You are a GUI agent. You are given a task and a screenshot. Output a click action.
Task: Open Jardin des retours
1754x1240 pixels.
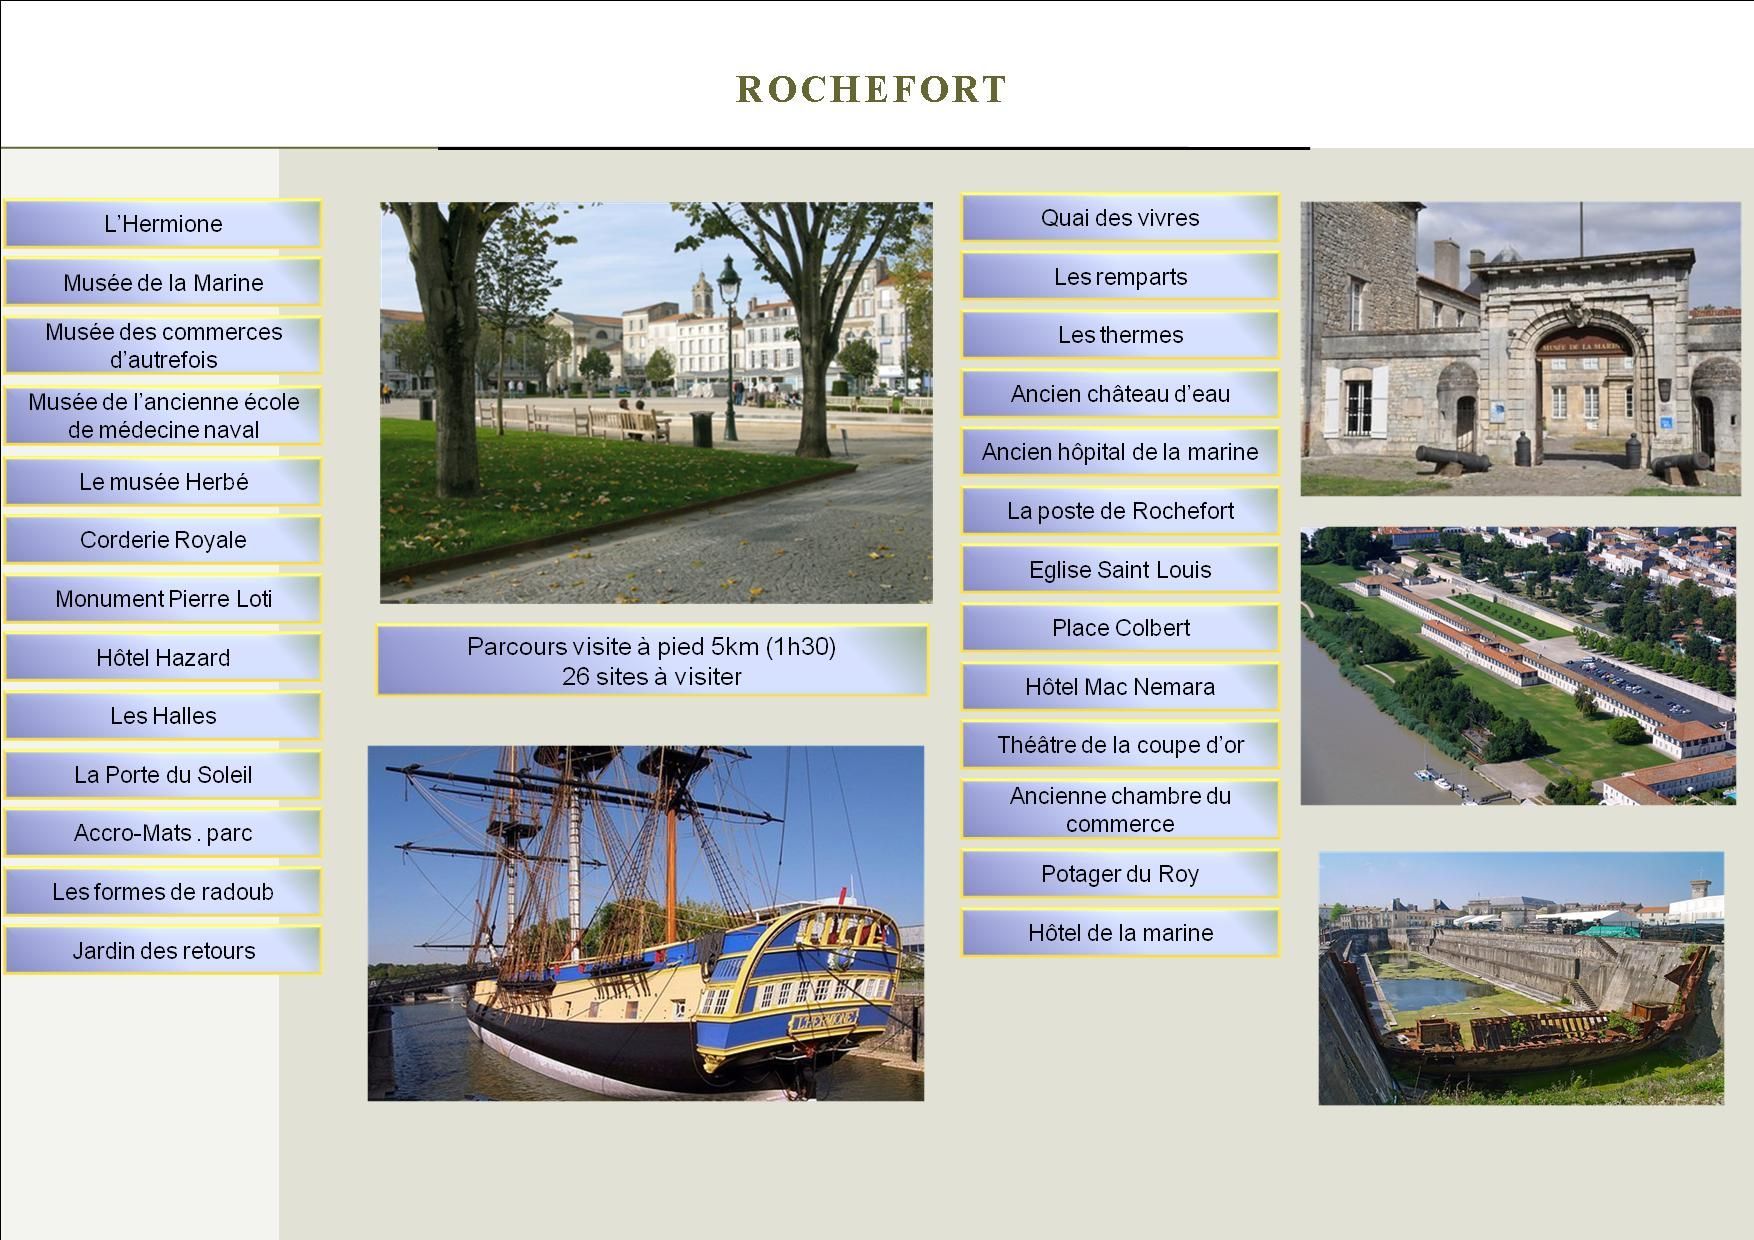tap(163, 951)
